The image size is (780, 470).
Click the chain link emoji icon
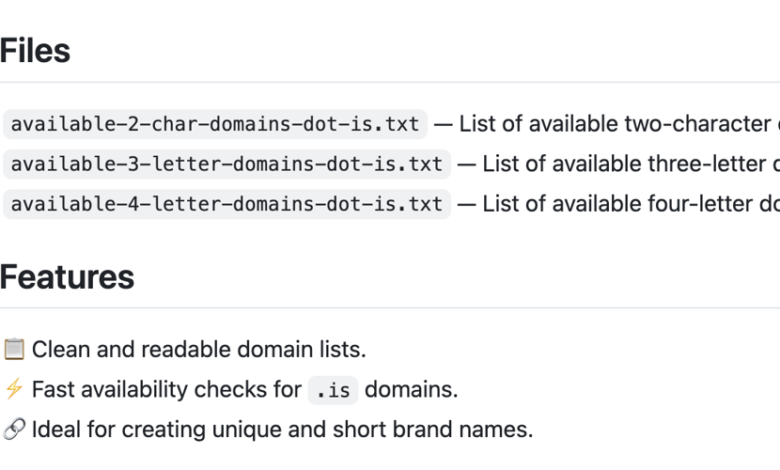tap(14, 429)
